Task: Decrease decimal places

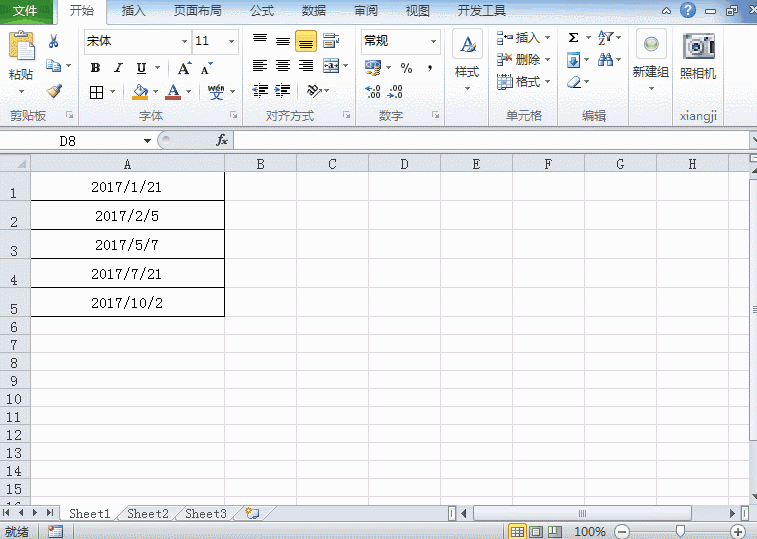Action: (395, 91)
